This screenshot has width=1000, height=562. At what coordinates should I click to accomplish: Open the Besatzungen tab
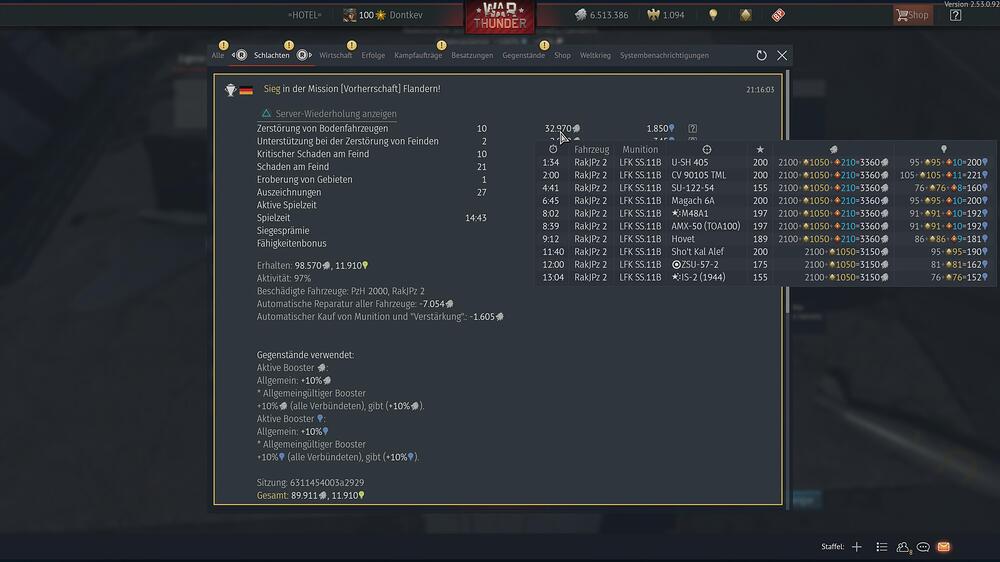click(472, 55)
